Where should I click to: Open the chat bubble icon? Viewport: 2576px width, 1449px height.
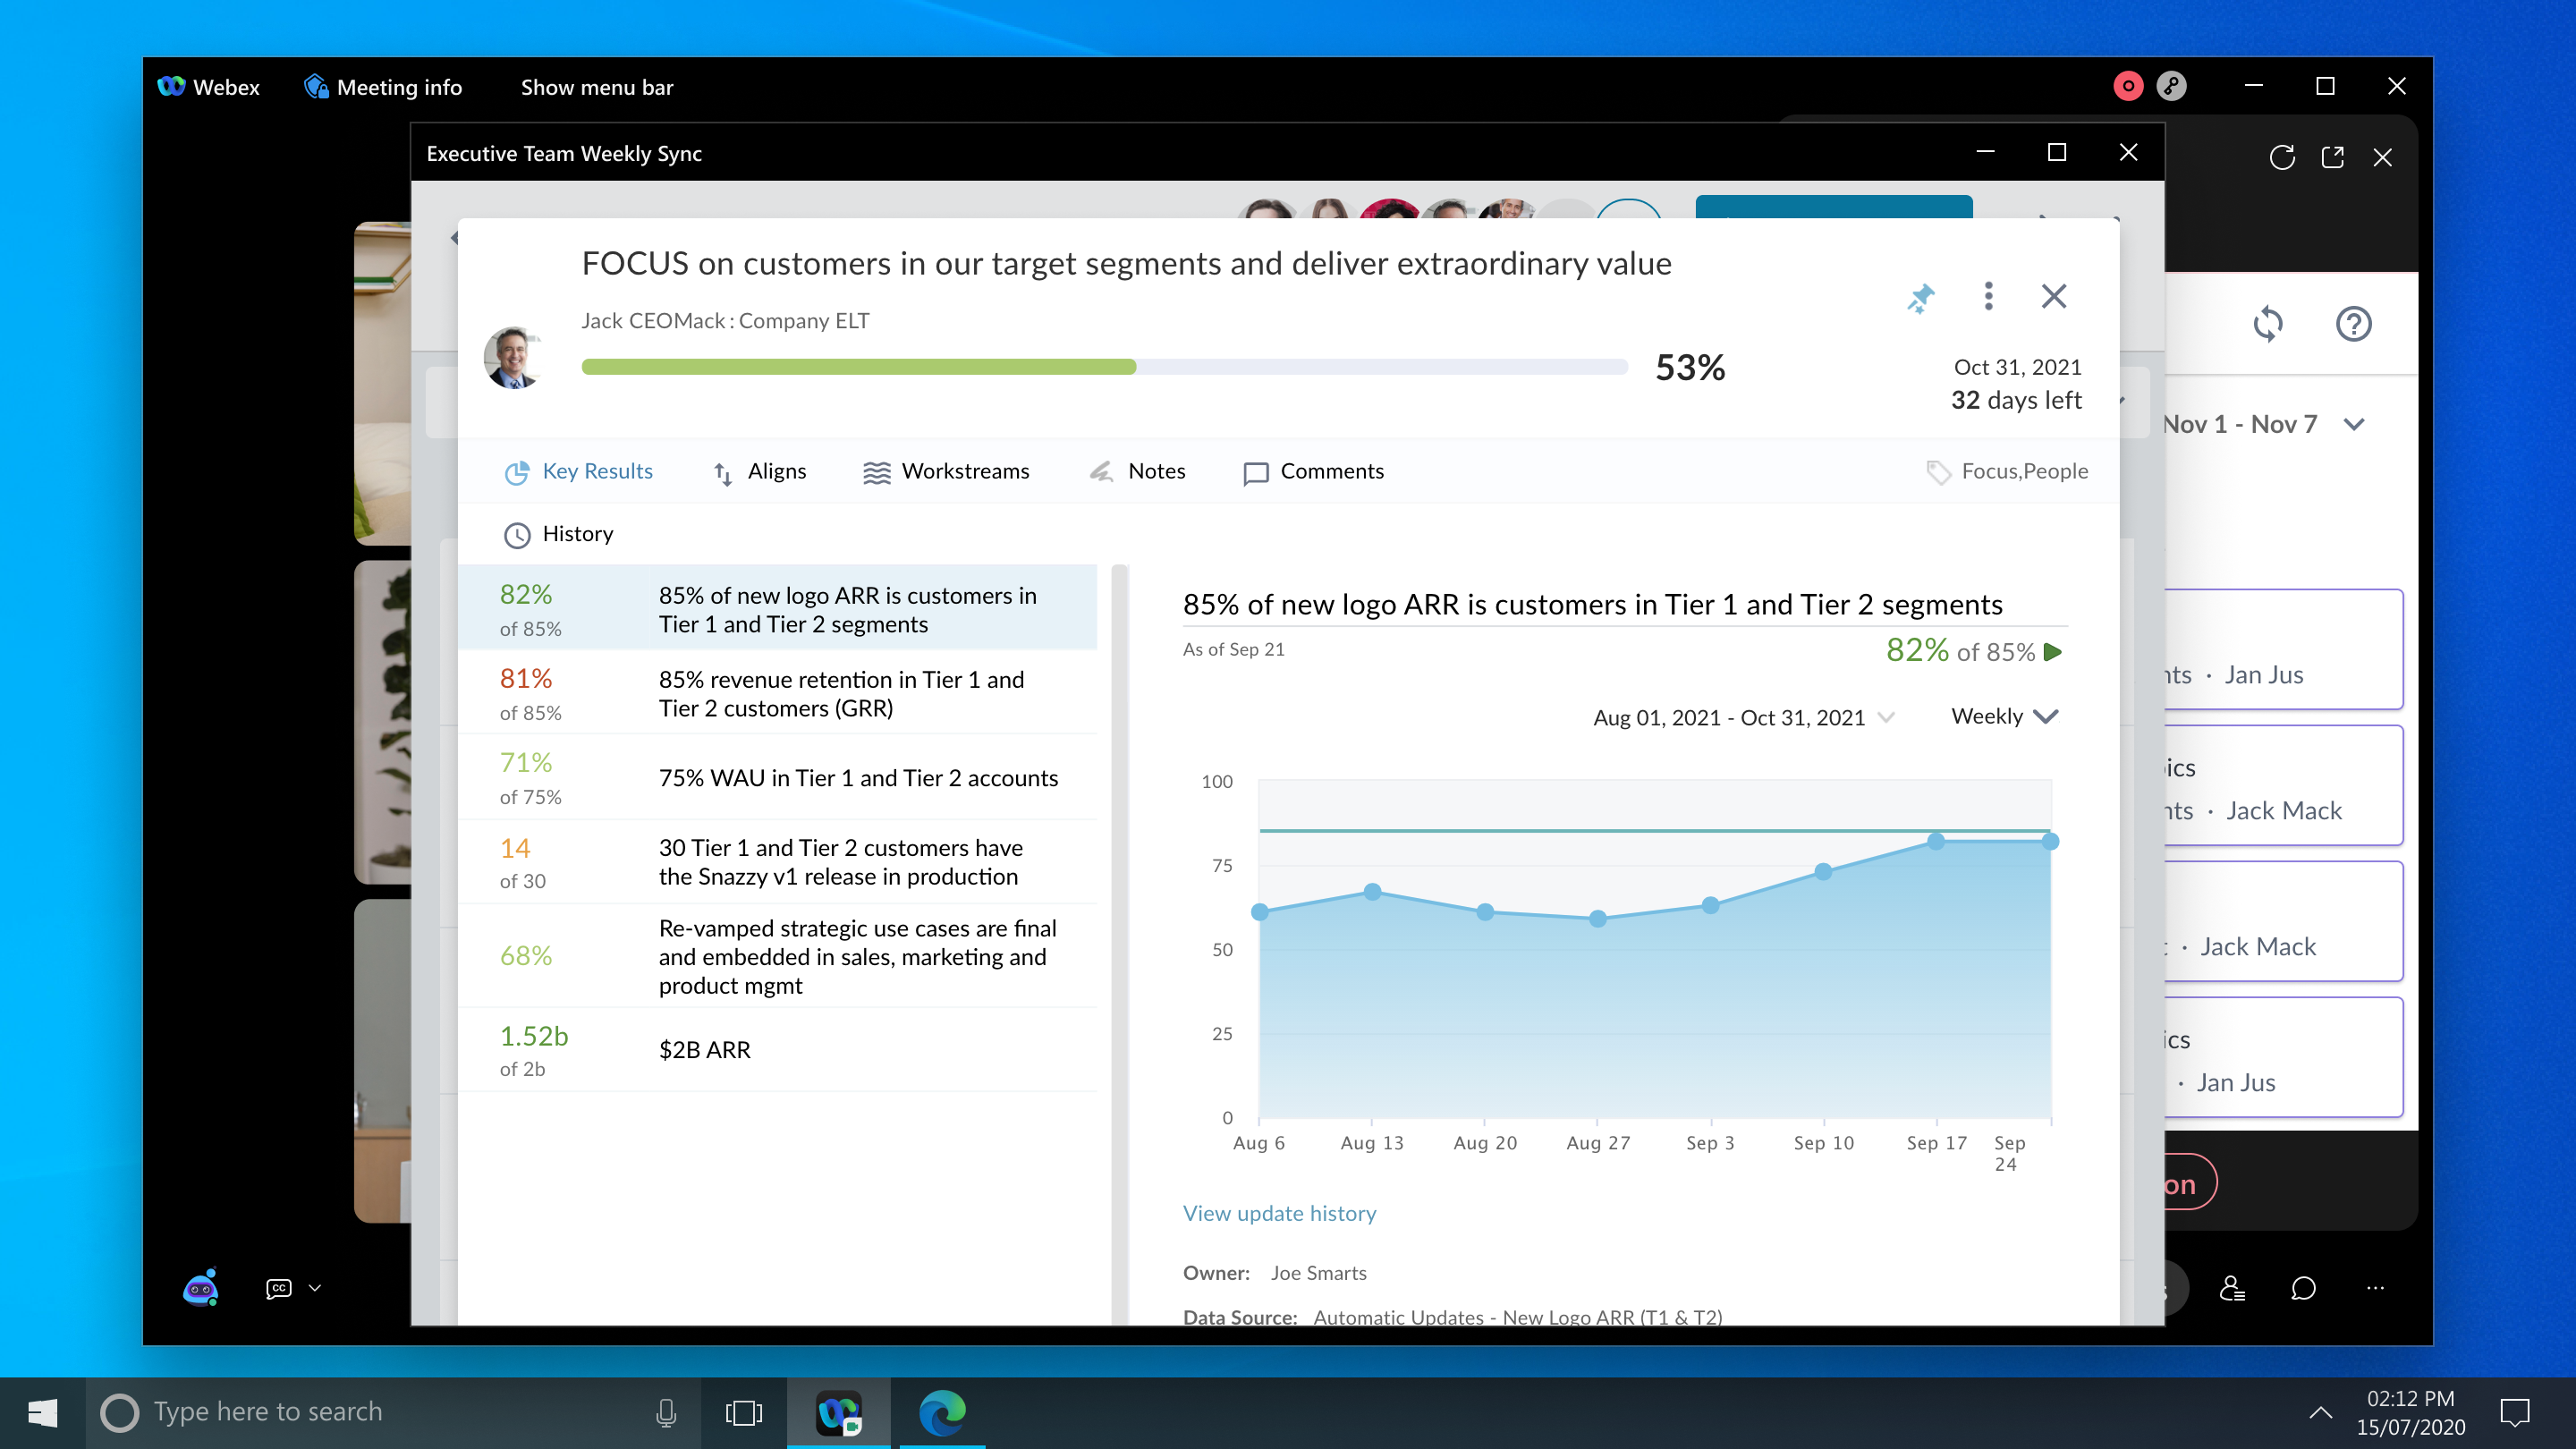(x=2303, y=1288)
